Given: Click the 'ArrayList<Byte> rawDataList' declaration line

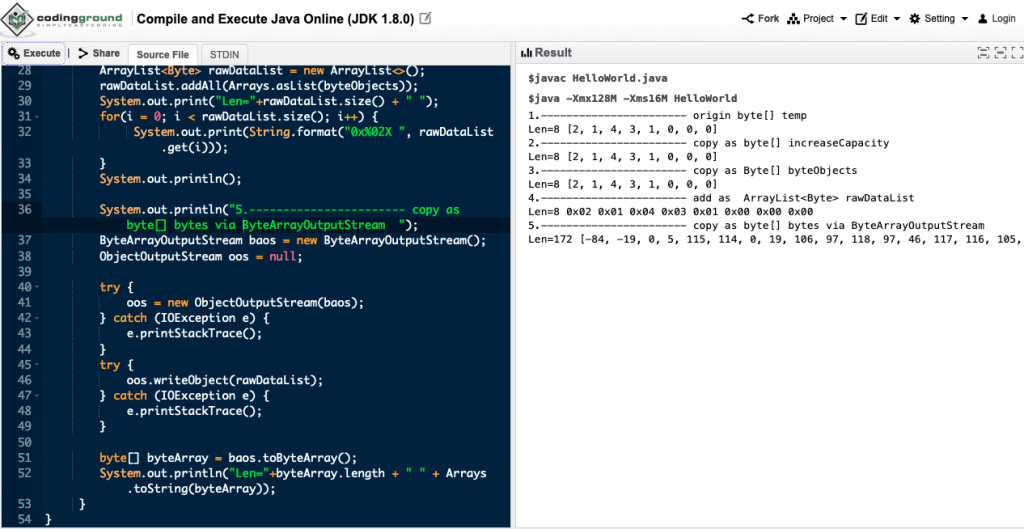Looking at the screenshot, I should [262, 71].
